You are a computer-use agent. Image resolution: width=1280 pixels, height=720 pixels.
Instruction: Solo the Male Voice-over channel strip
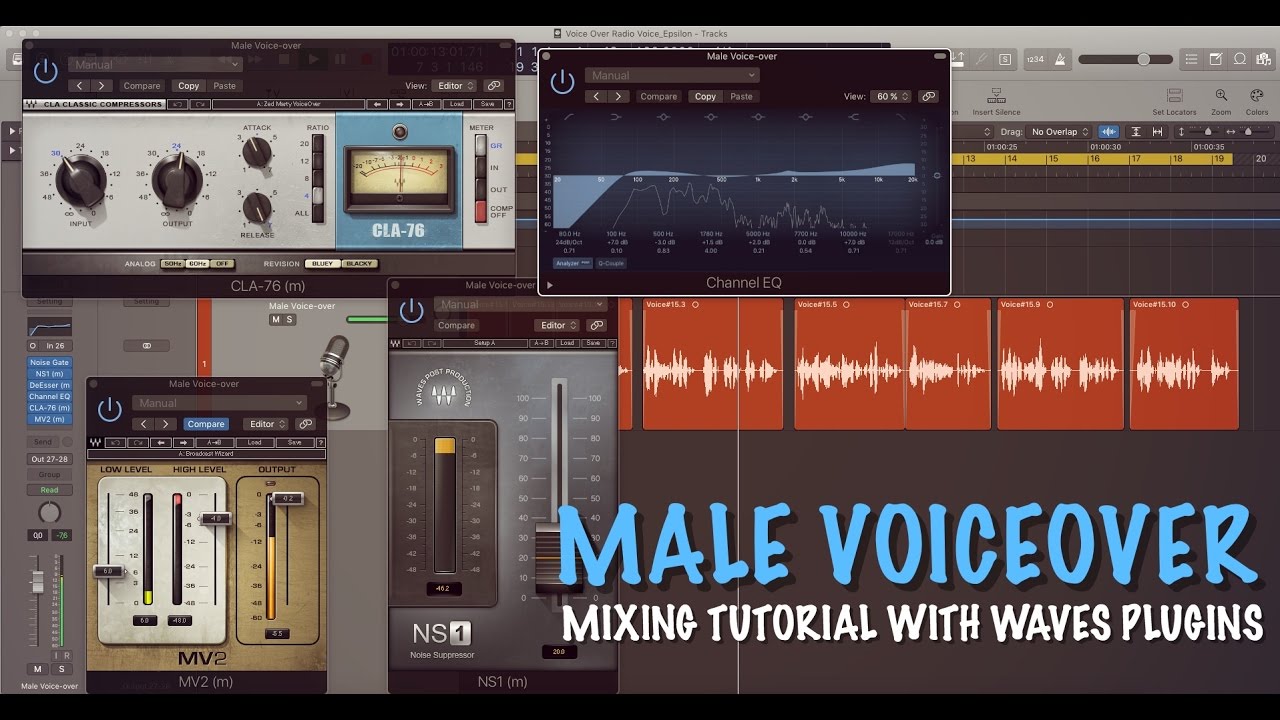(x=60, y=669)
